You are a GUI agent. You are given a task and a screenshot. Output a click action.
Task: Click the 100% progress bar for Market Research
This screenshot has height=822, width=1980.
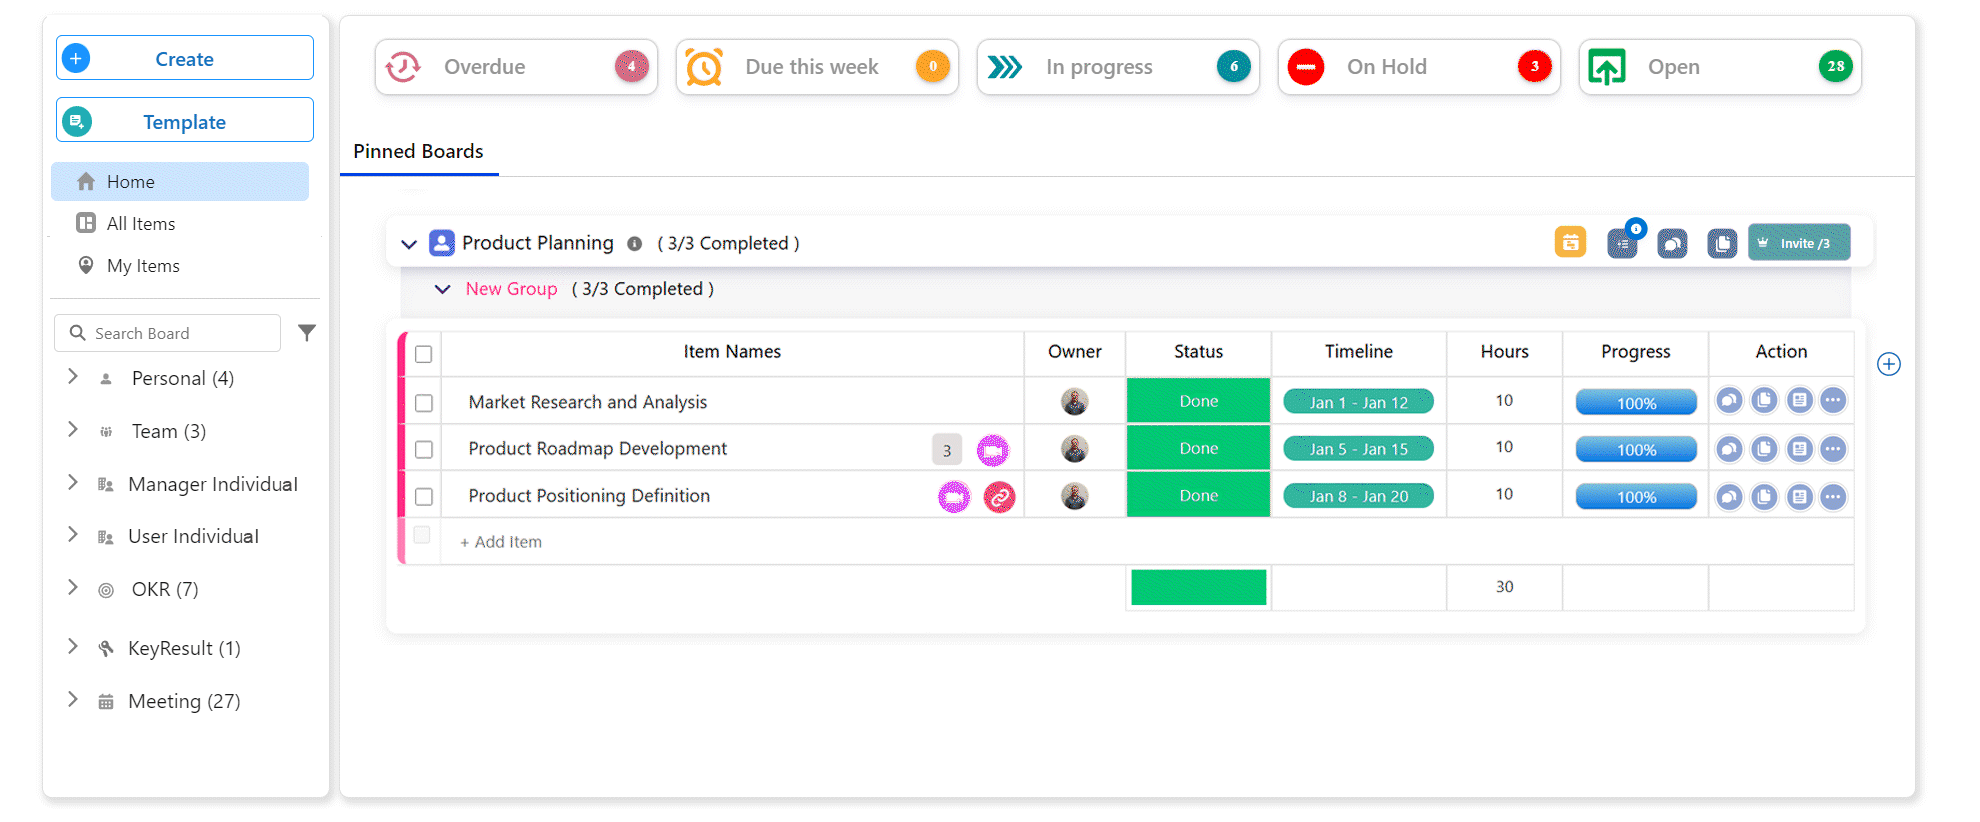click(x=1635, y=403)
